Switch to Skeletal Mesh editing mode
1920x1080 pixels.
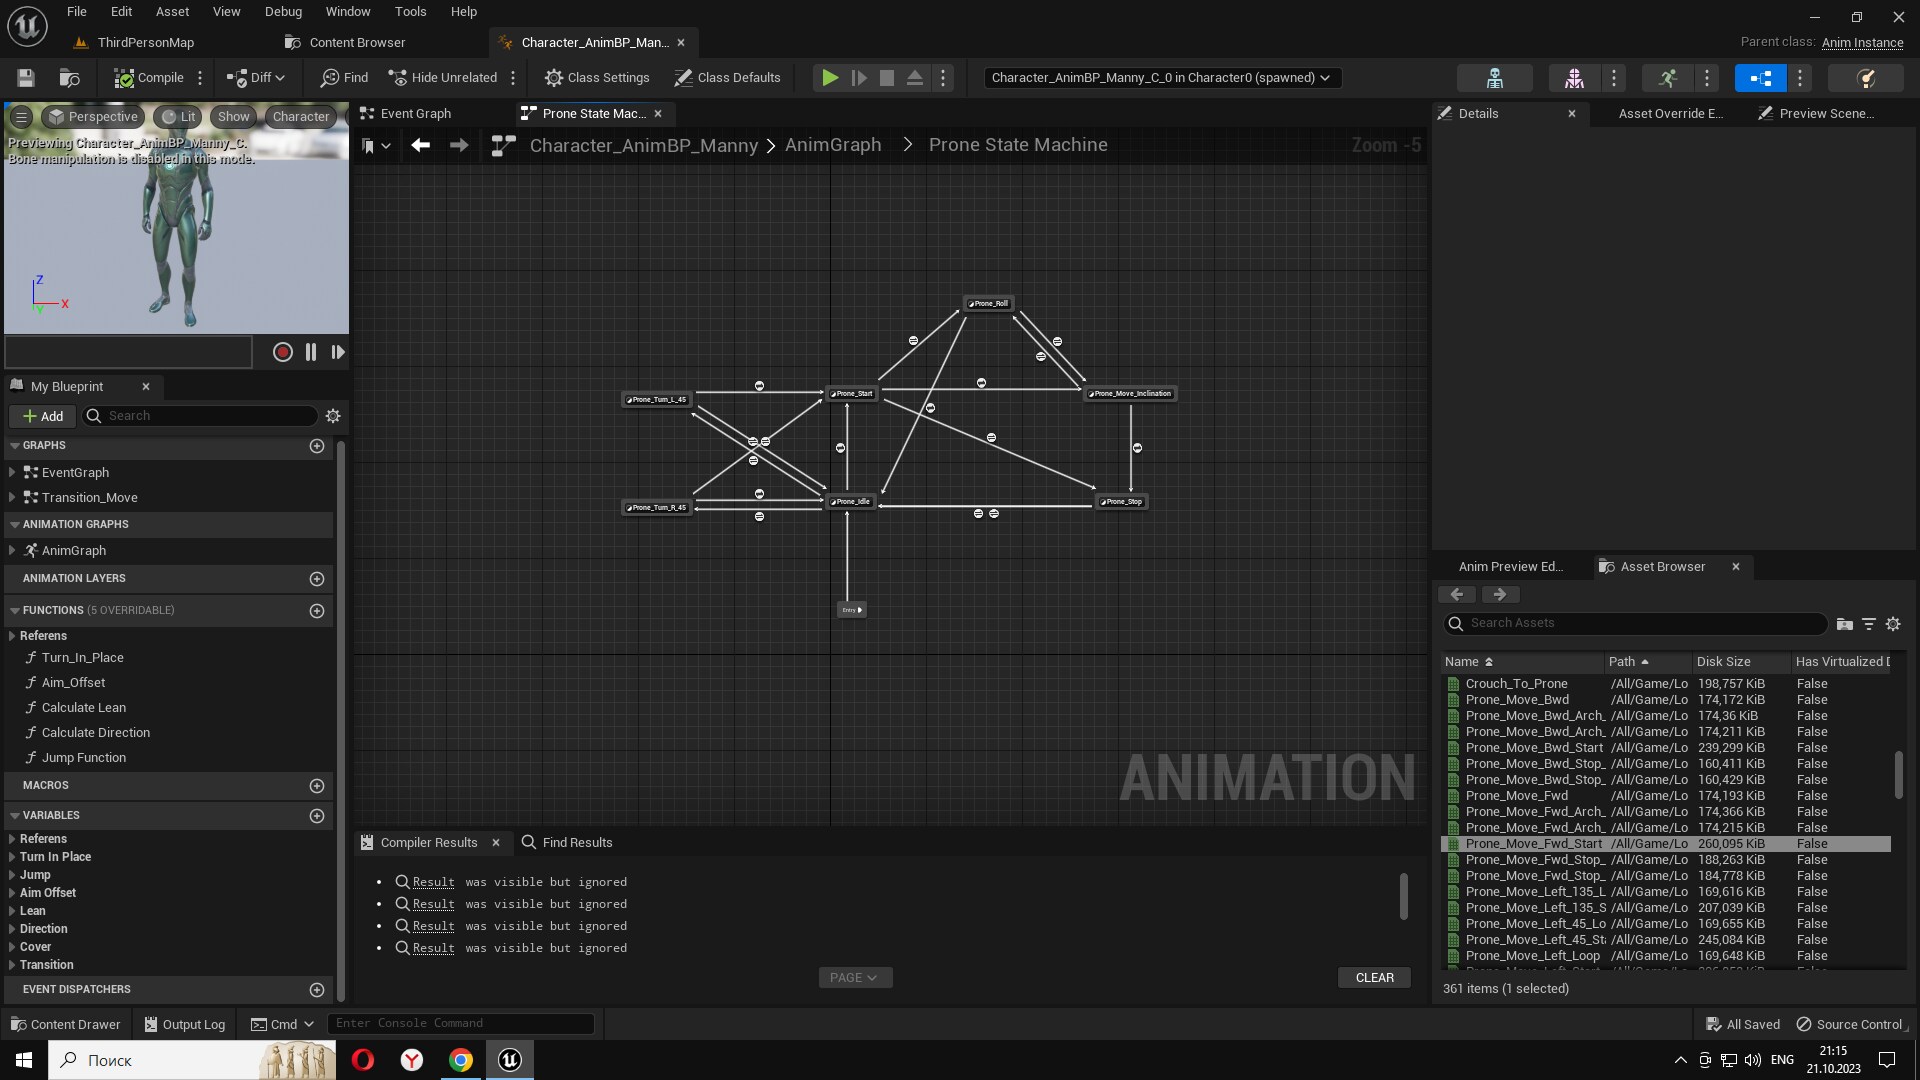coord(1574,78)
